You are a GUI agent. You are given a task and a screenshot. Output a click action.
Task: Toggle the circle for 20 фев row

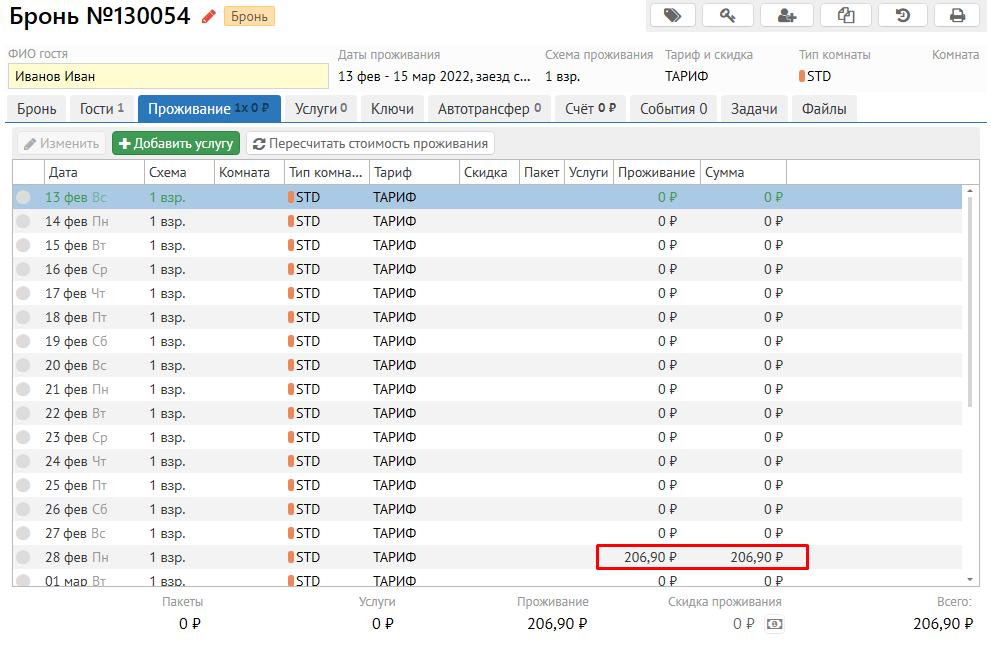click(23, 365)
